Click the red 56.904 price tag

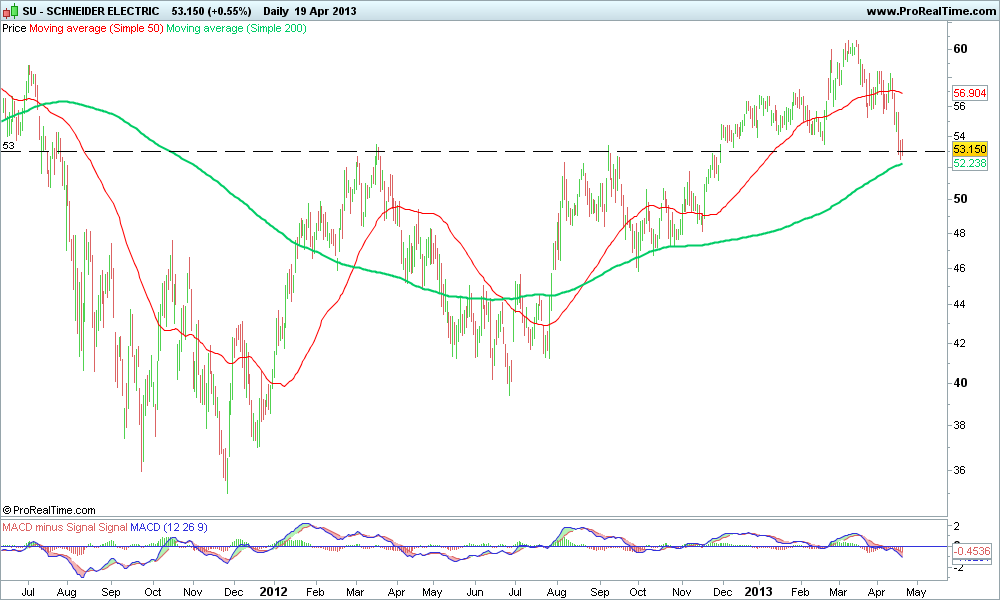point(969,92)
